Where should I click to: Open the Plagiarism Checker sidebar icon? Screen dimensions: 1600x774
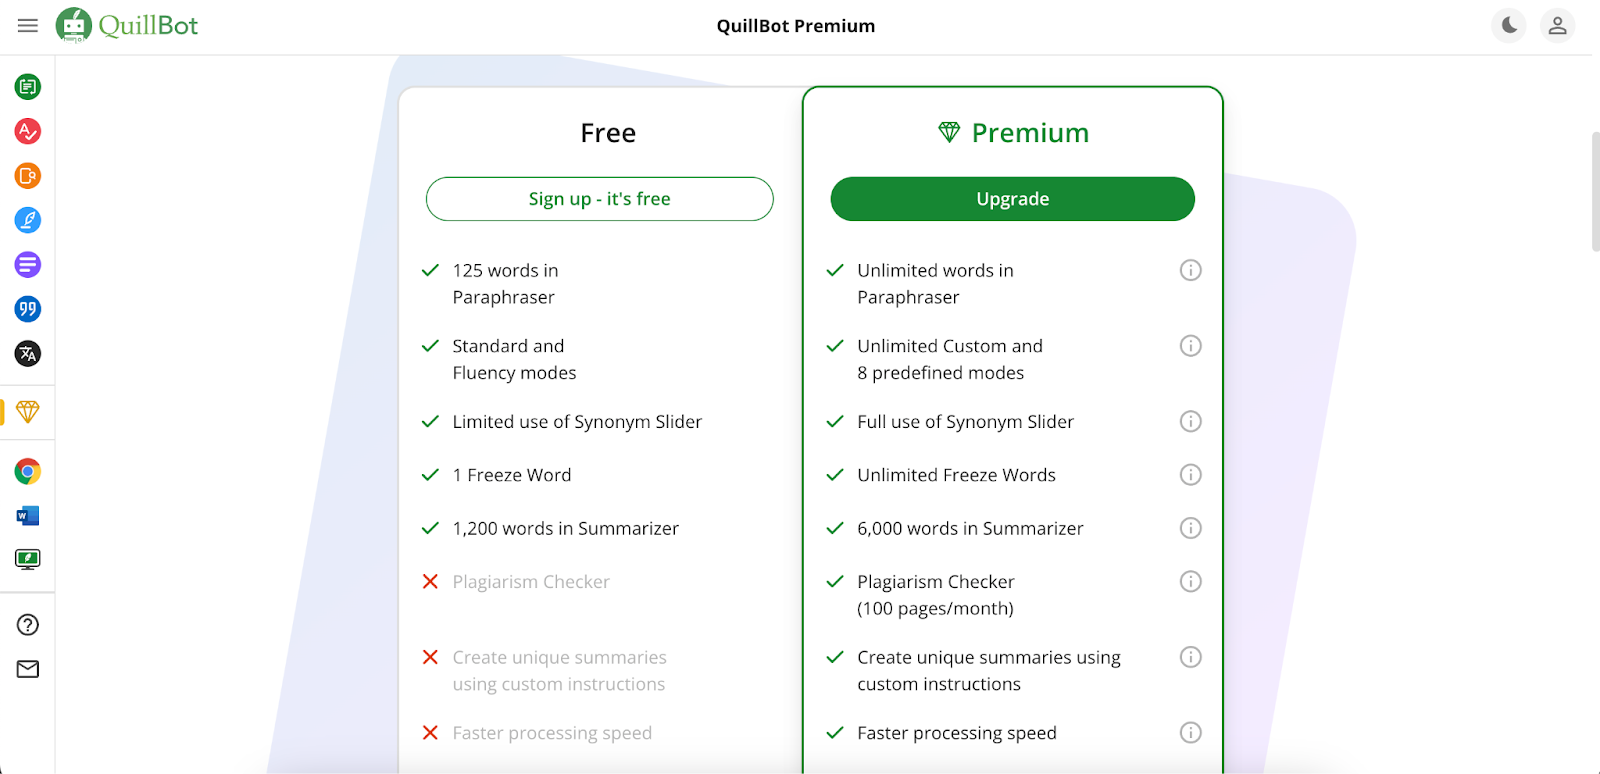click(x=28, y=176)
